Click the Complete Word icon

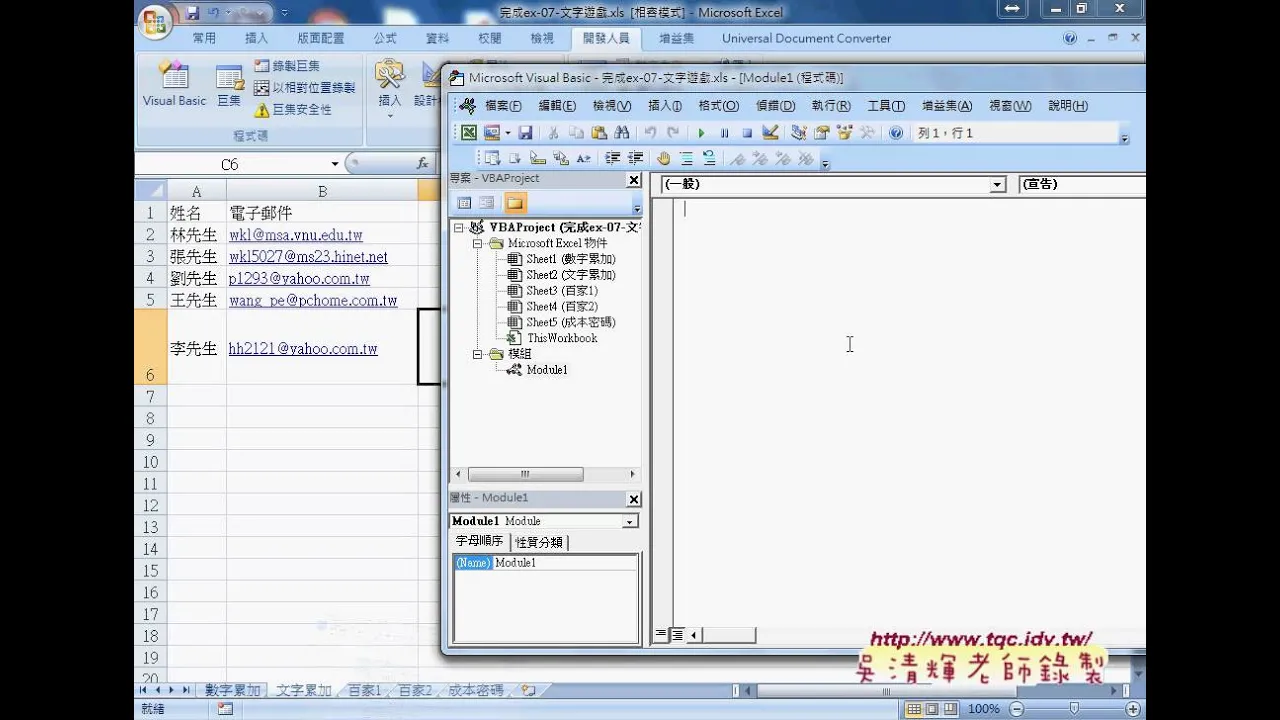click(584, 158)
